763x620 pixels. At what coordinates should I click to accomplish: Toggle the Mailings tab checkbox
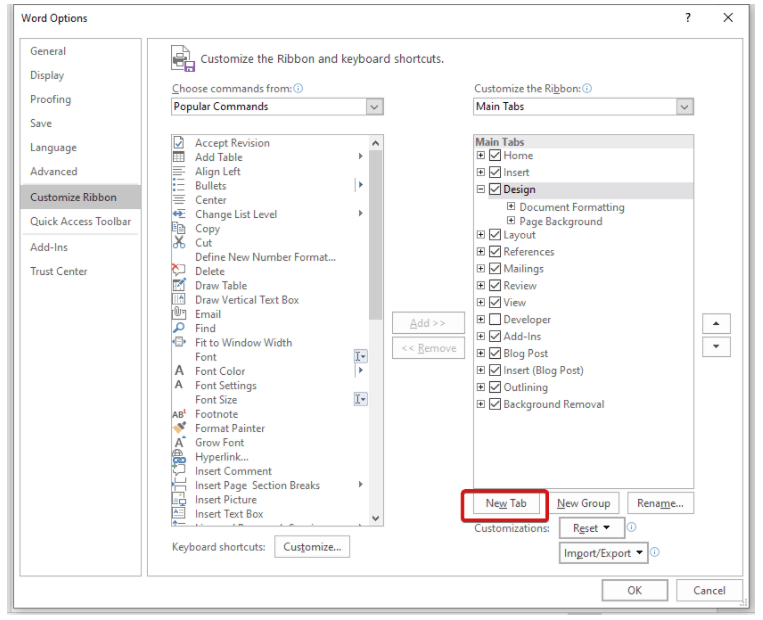495,269
